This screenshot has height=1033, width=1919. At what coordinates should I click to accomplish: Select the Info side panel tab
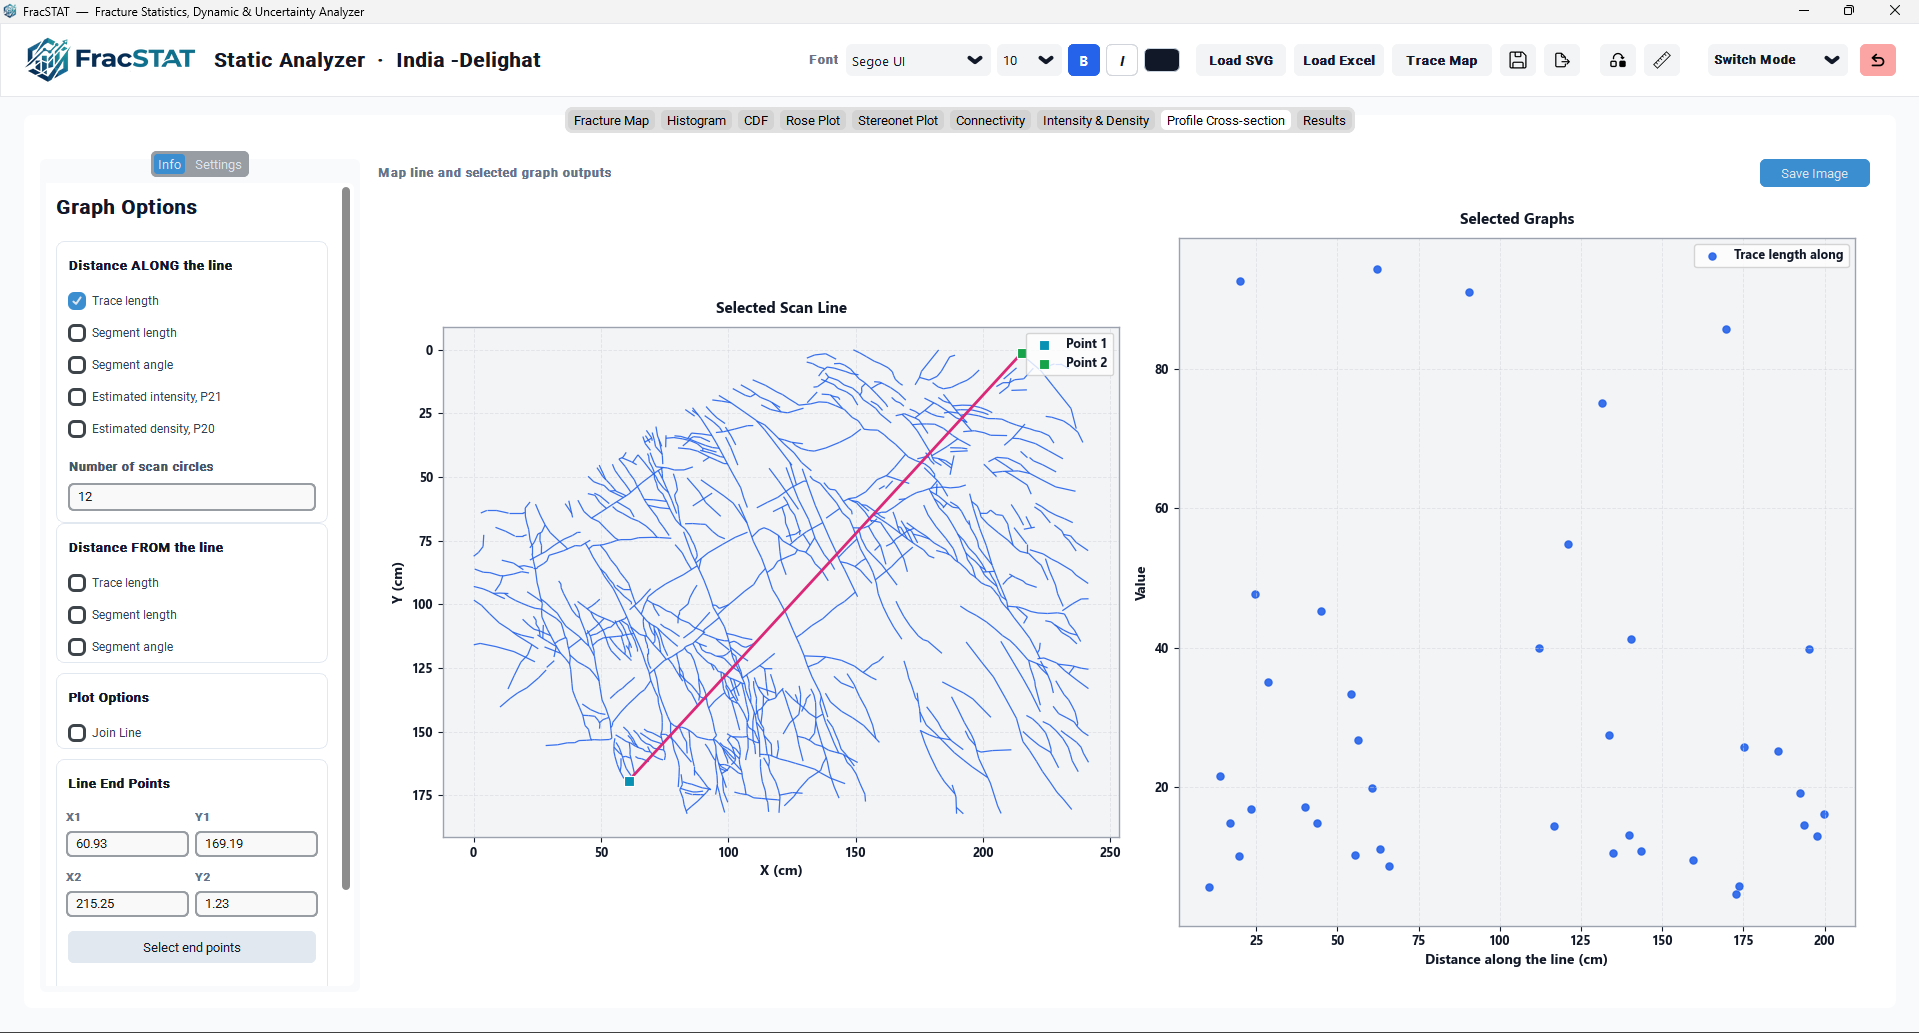point(169,164)
